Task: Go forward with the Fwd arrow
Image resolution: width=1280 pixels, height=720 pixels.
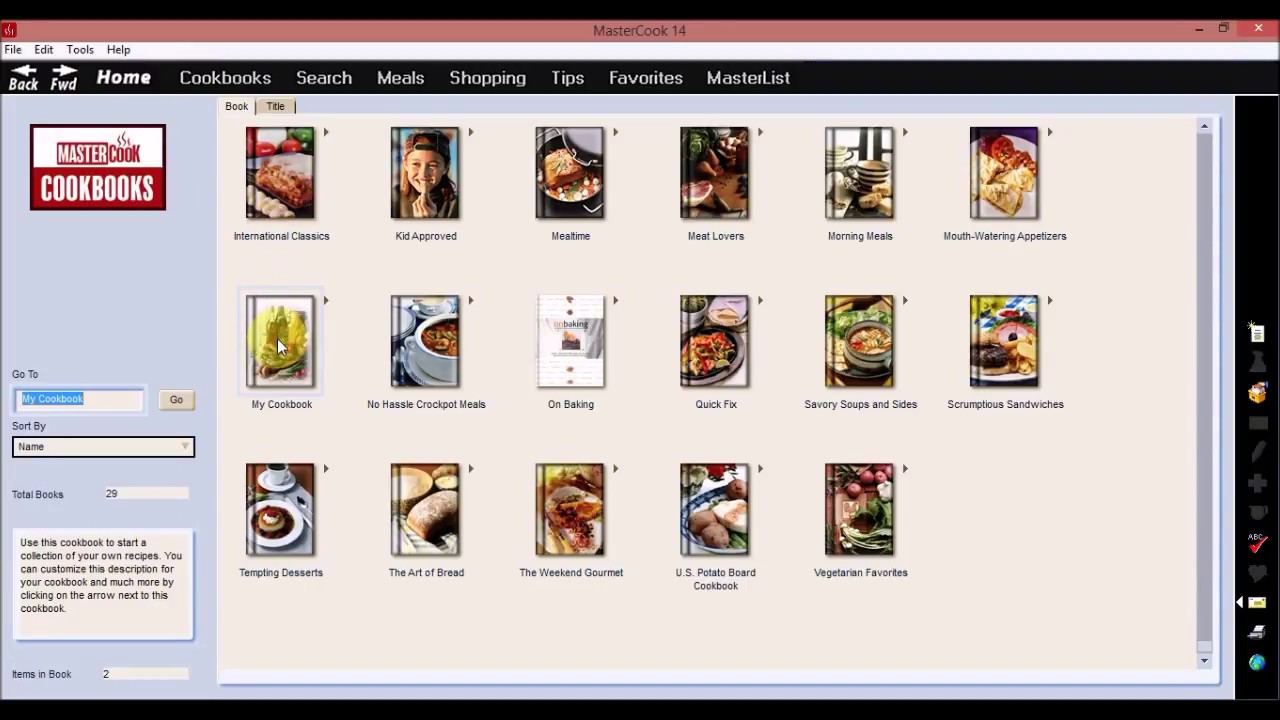Action: (x=64, y=78)
